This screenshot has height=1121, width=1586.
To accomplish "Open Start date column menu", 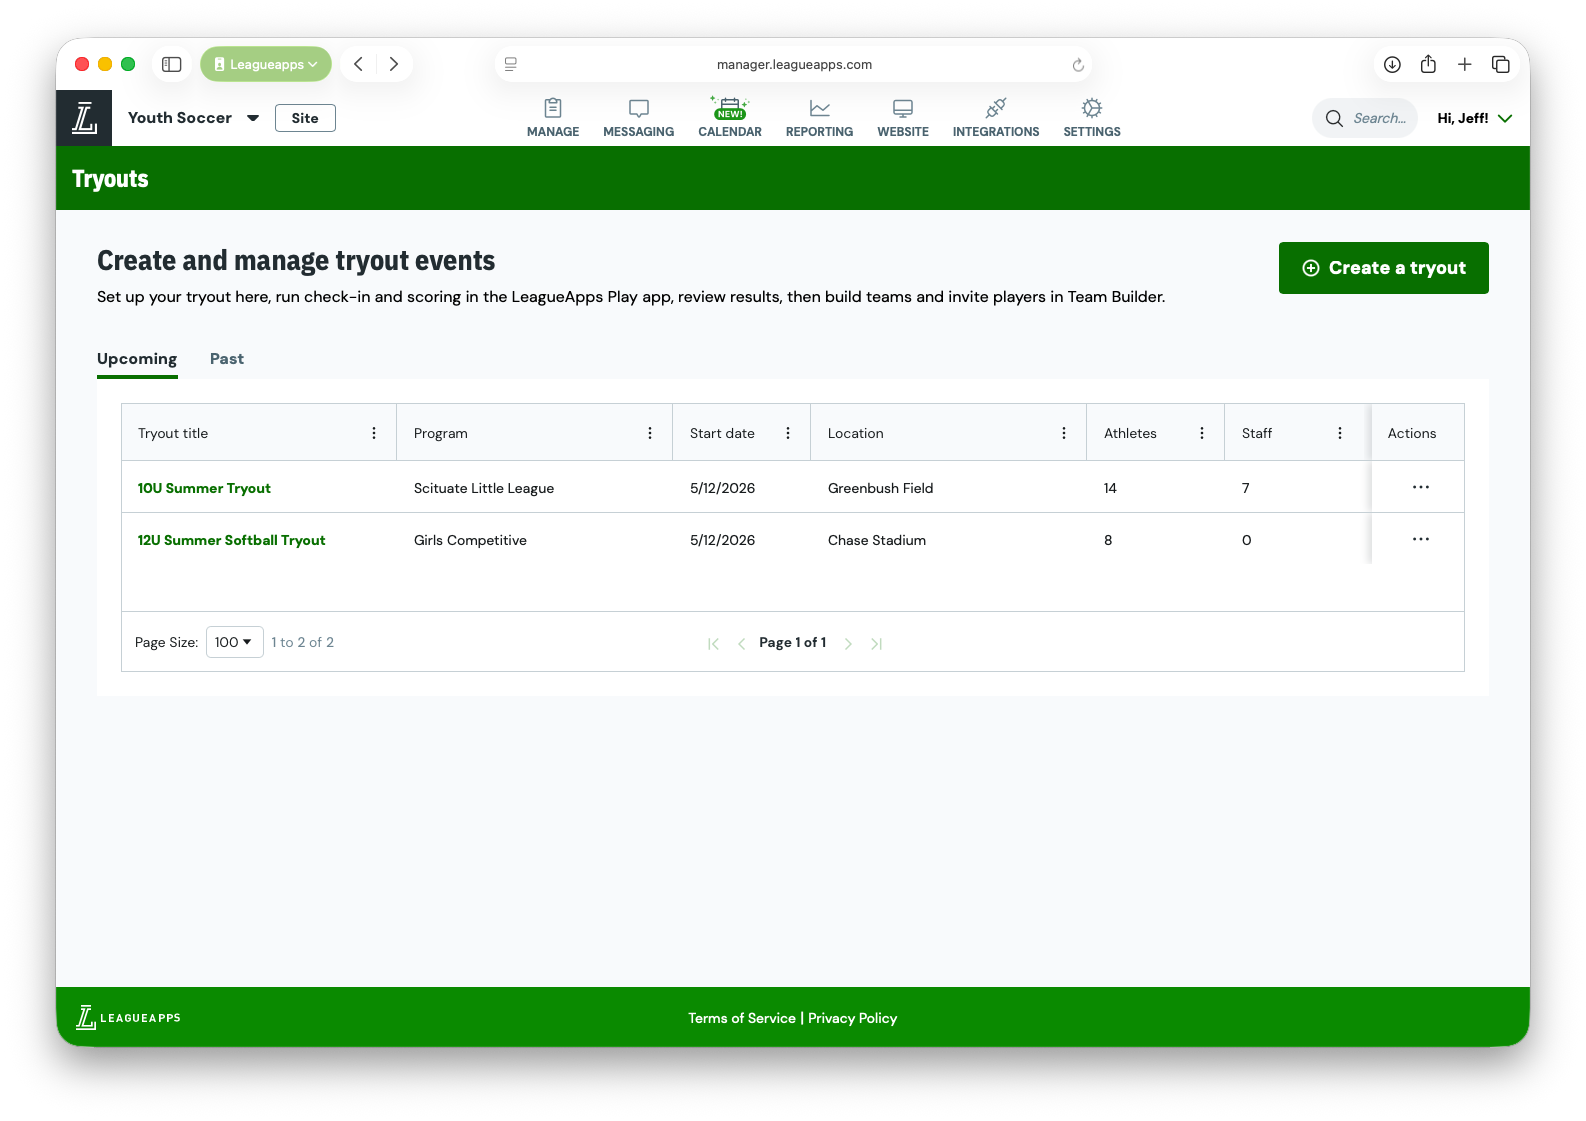I will point(788,433).
